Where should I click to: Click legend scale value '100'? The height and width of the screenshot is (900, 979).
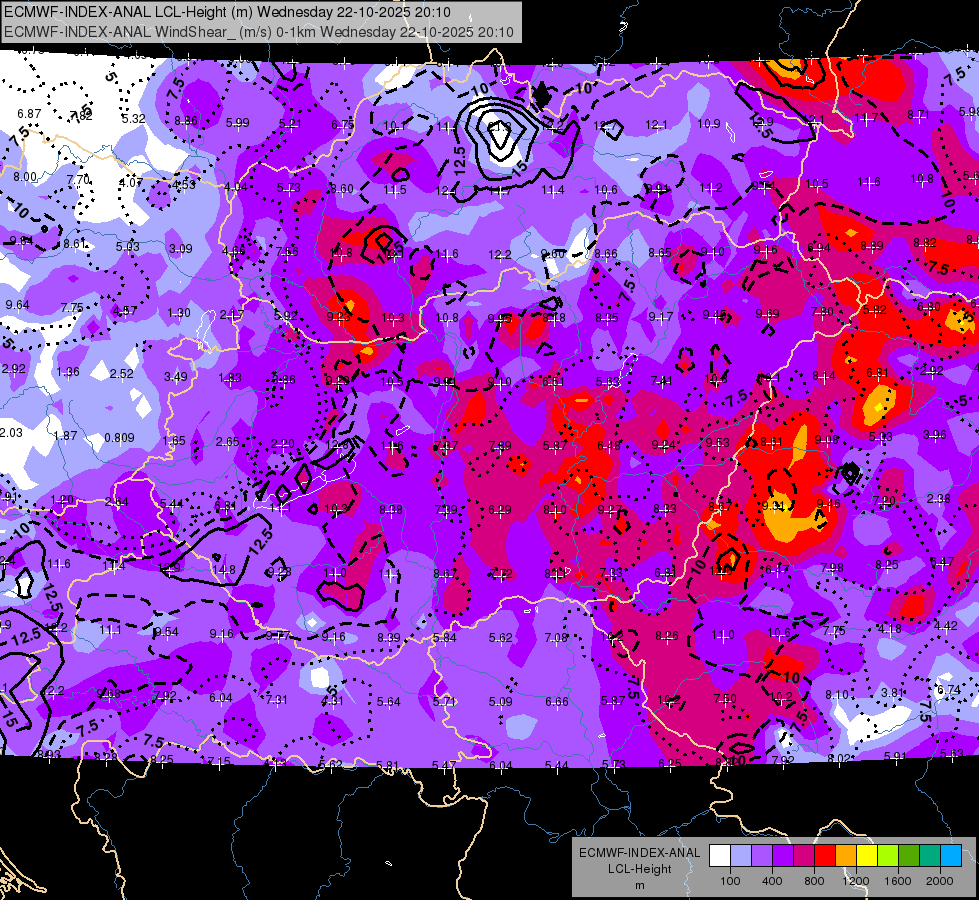tap(730, 881)
